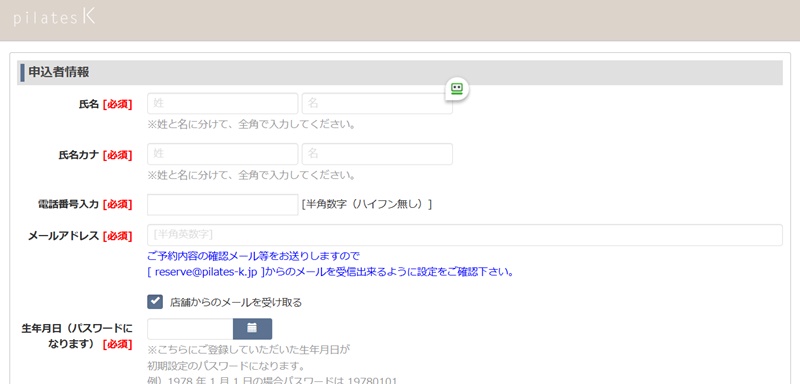The image size is (800, 384).
Task: Click the 半角数字（ハイフン無し） hint
Action: point(367,204)
